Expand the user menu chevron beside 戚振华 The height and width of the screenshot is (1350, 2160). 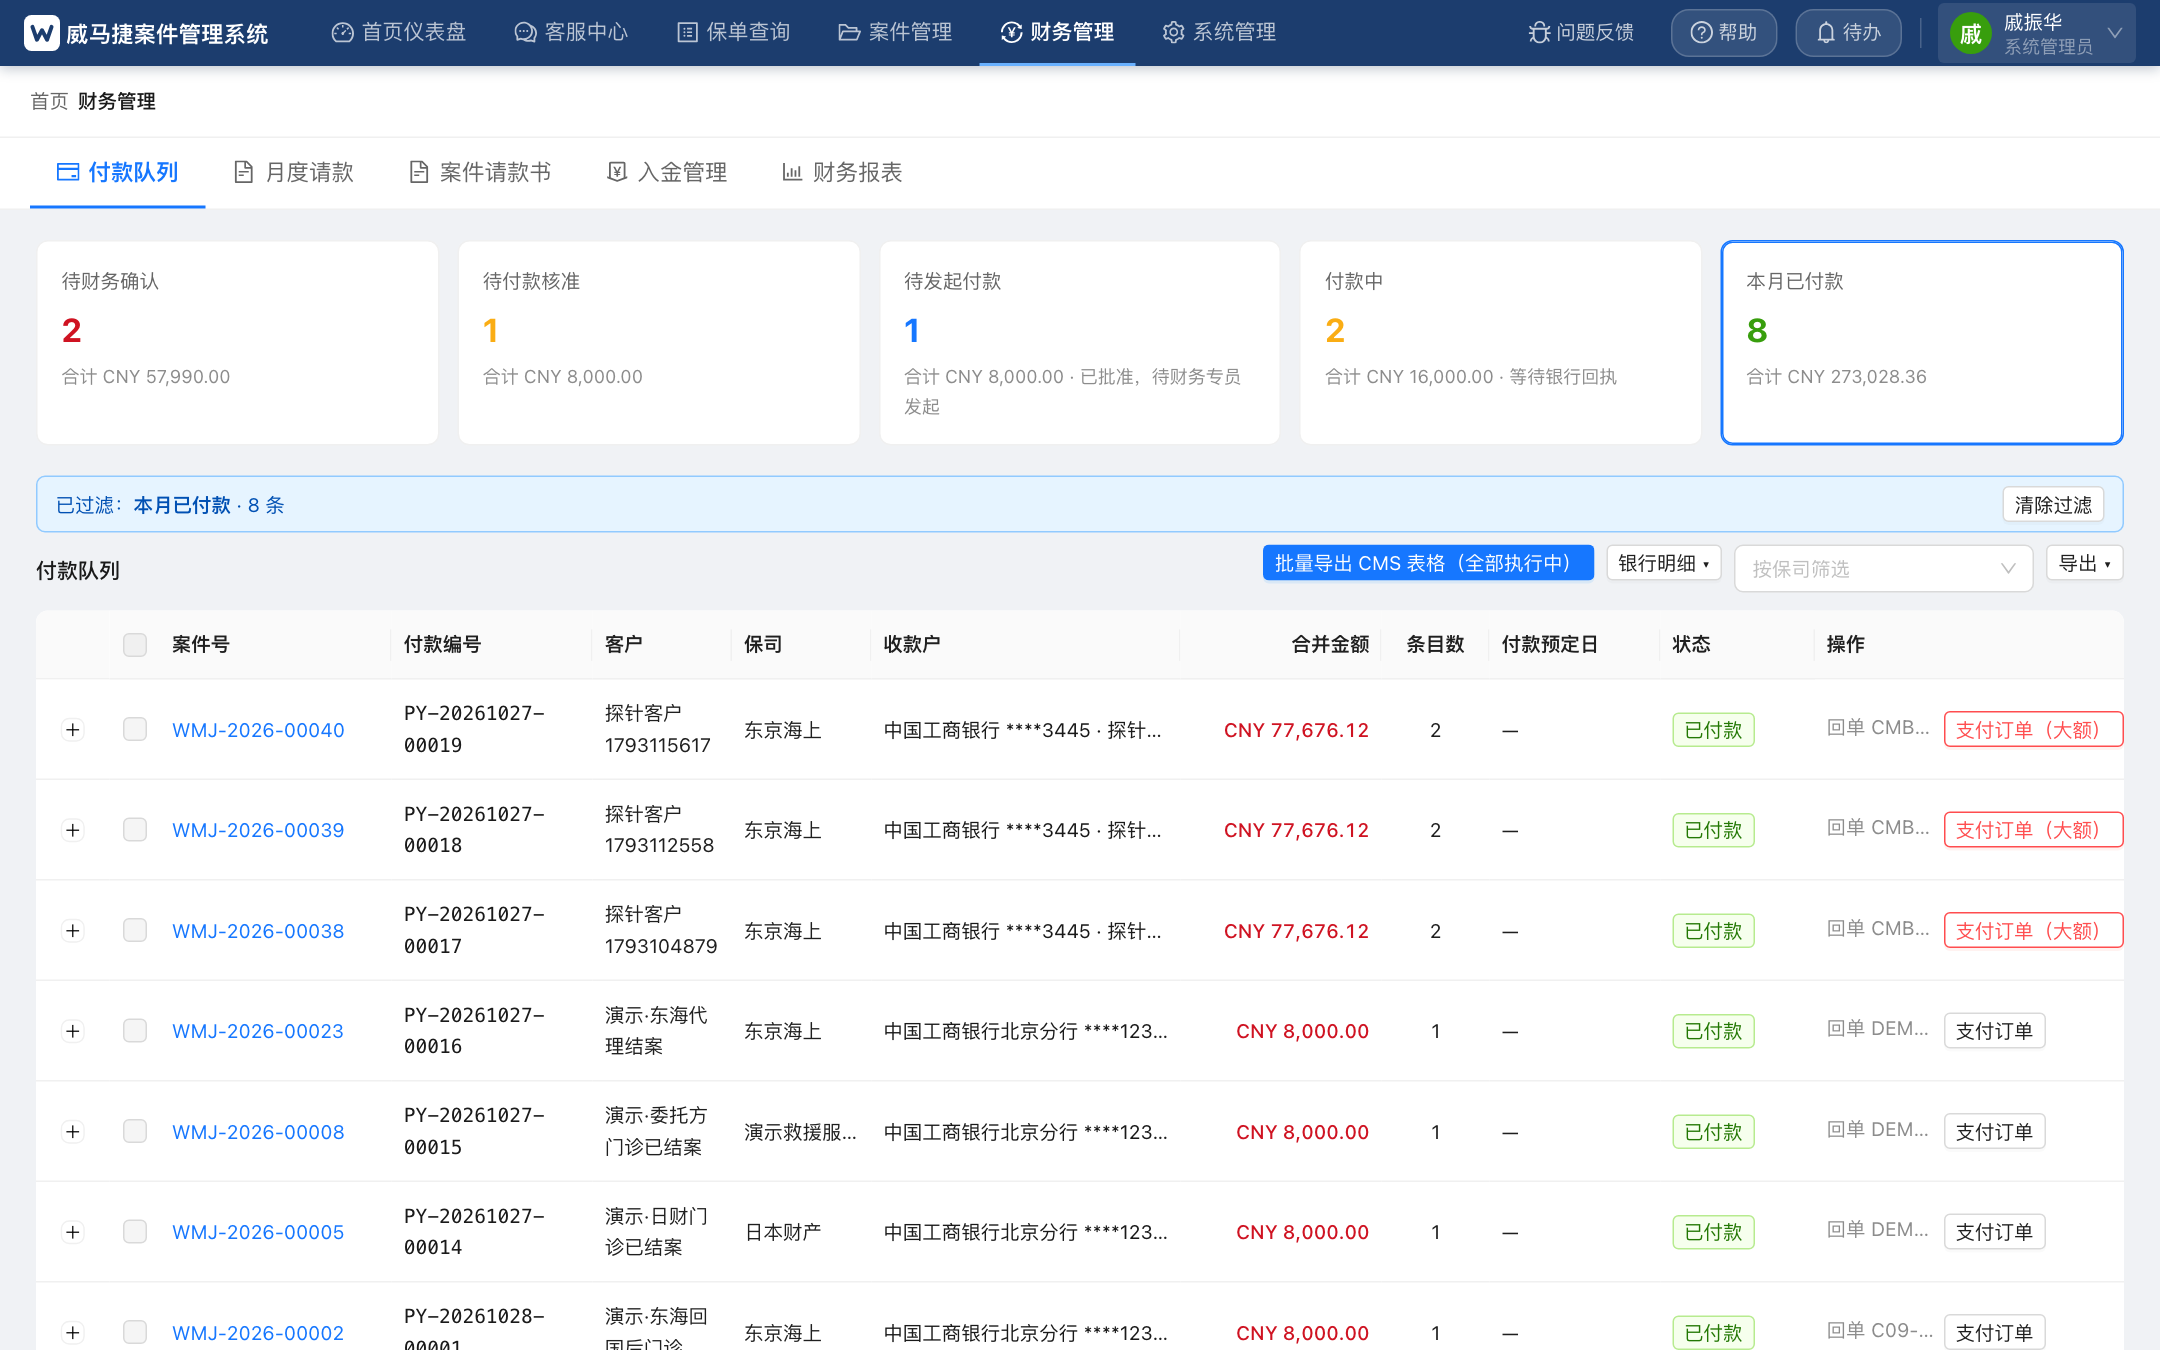pyautogui.click(x=2115, y=33)
